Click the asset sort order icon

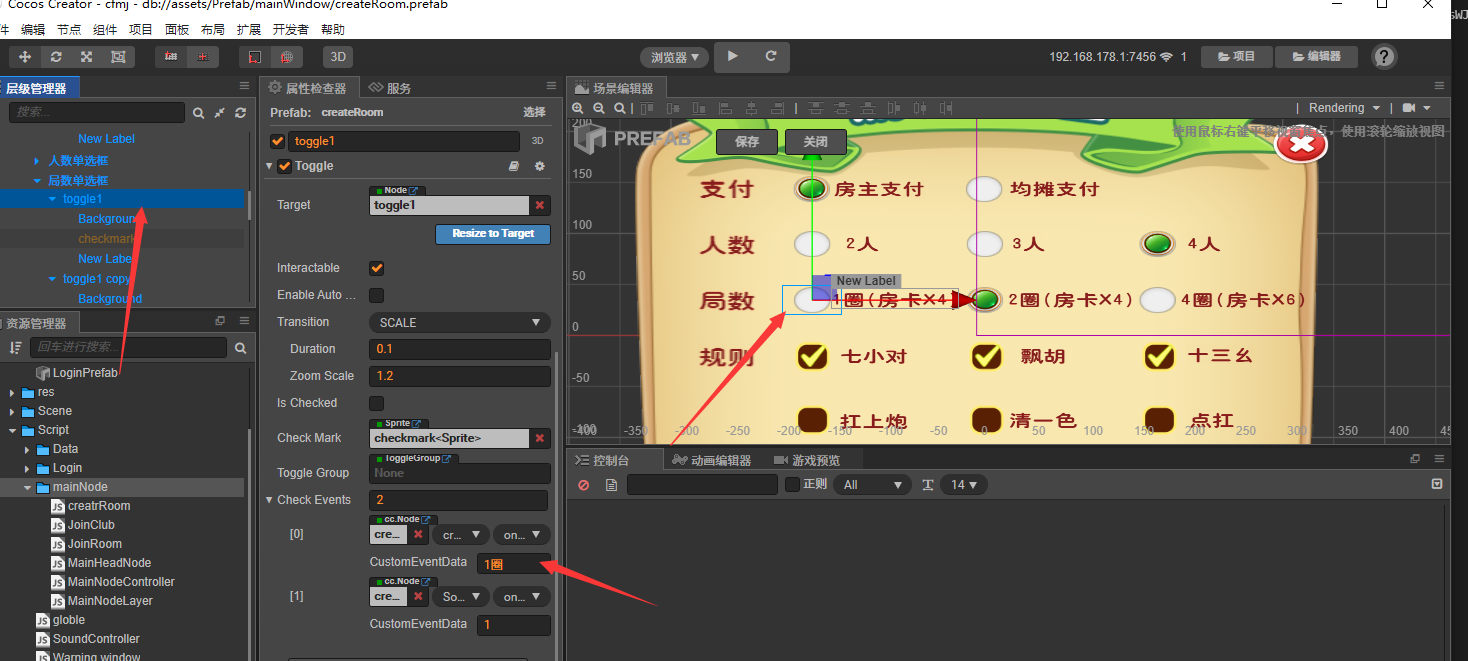15,348
